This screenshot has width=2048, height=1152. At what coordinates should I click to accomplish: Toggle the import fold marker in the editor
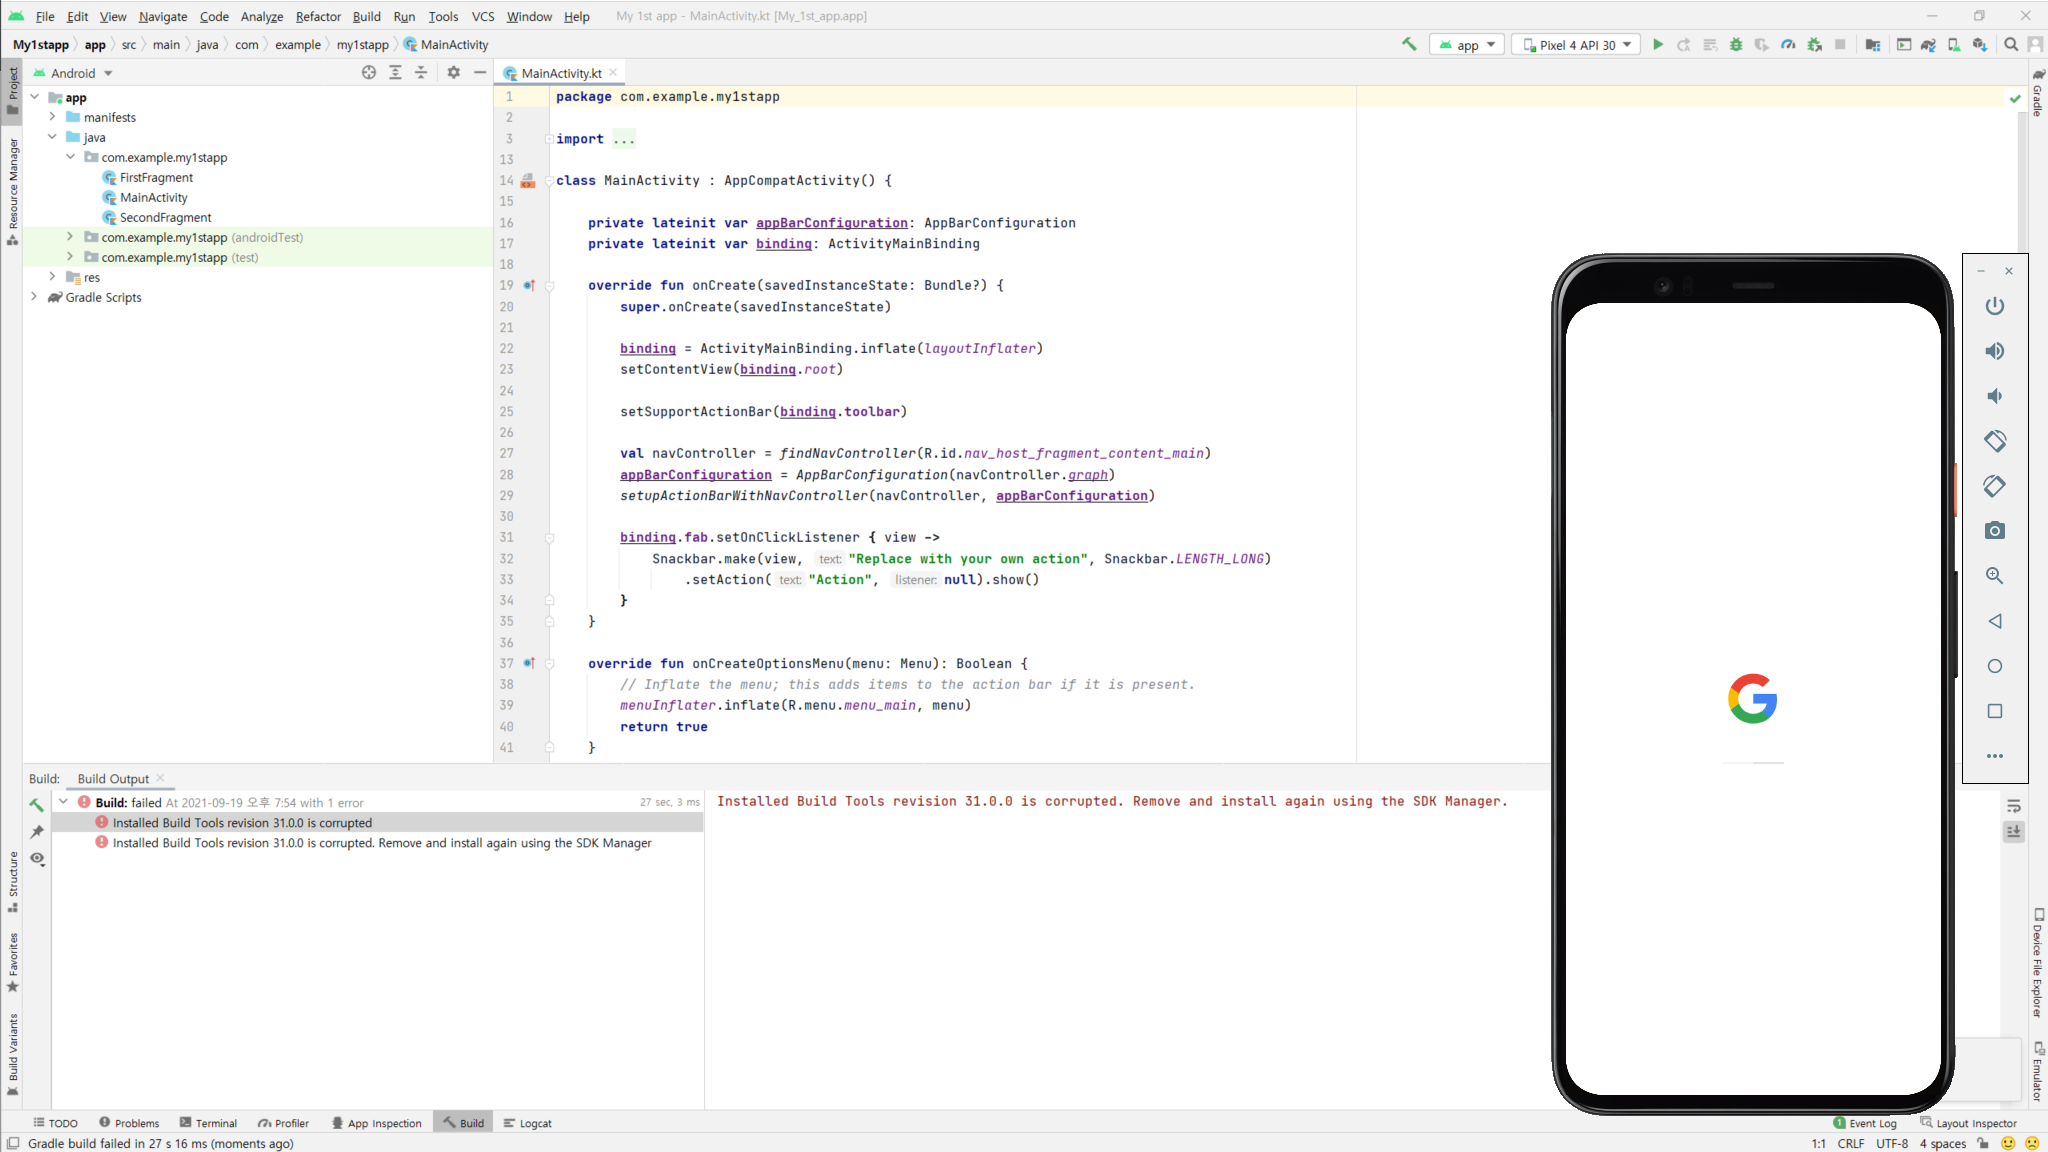[549, 139]
